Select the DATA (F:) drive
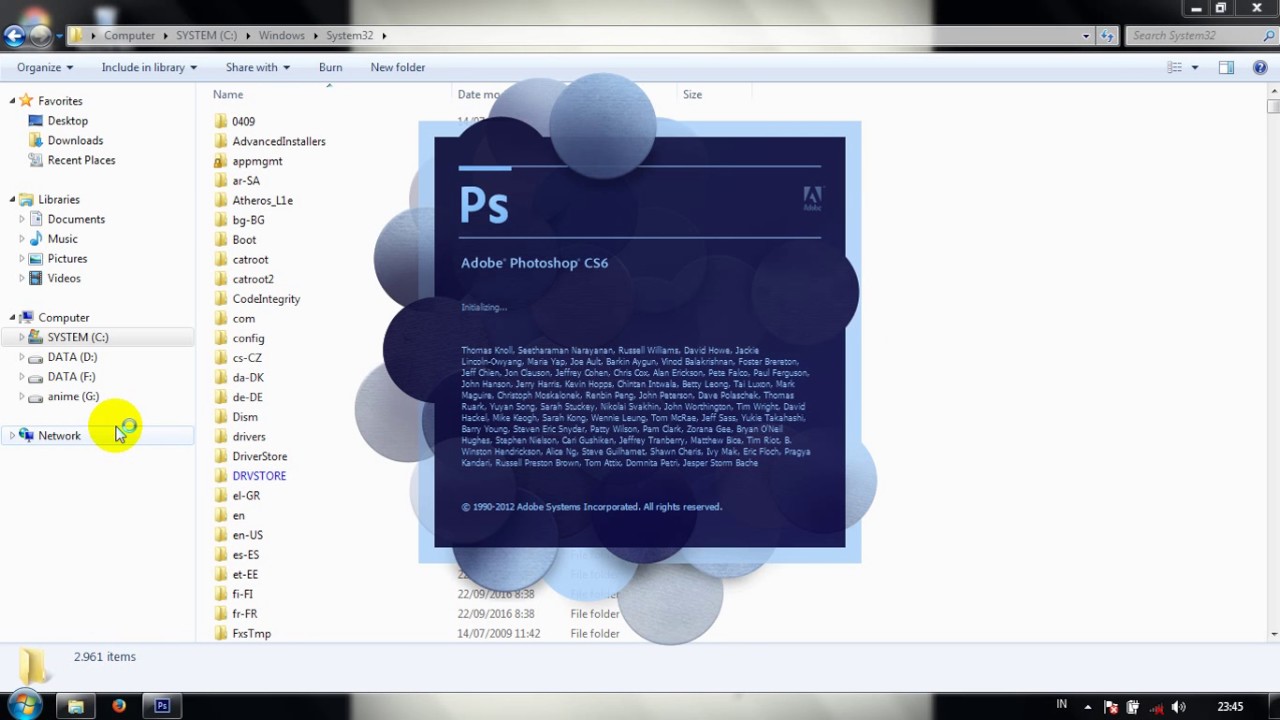The width and height of the screenshot is (1280, 720). click(x=71, y=377)
